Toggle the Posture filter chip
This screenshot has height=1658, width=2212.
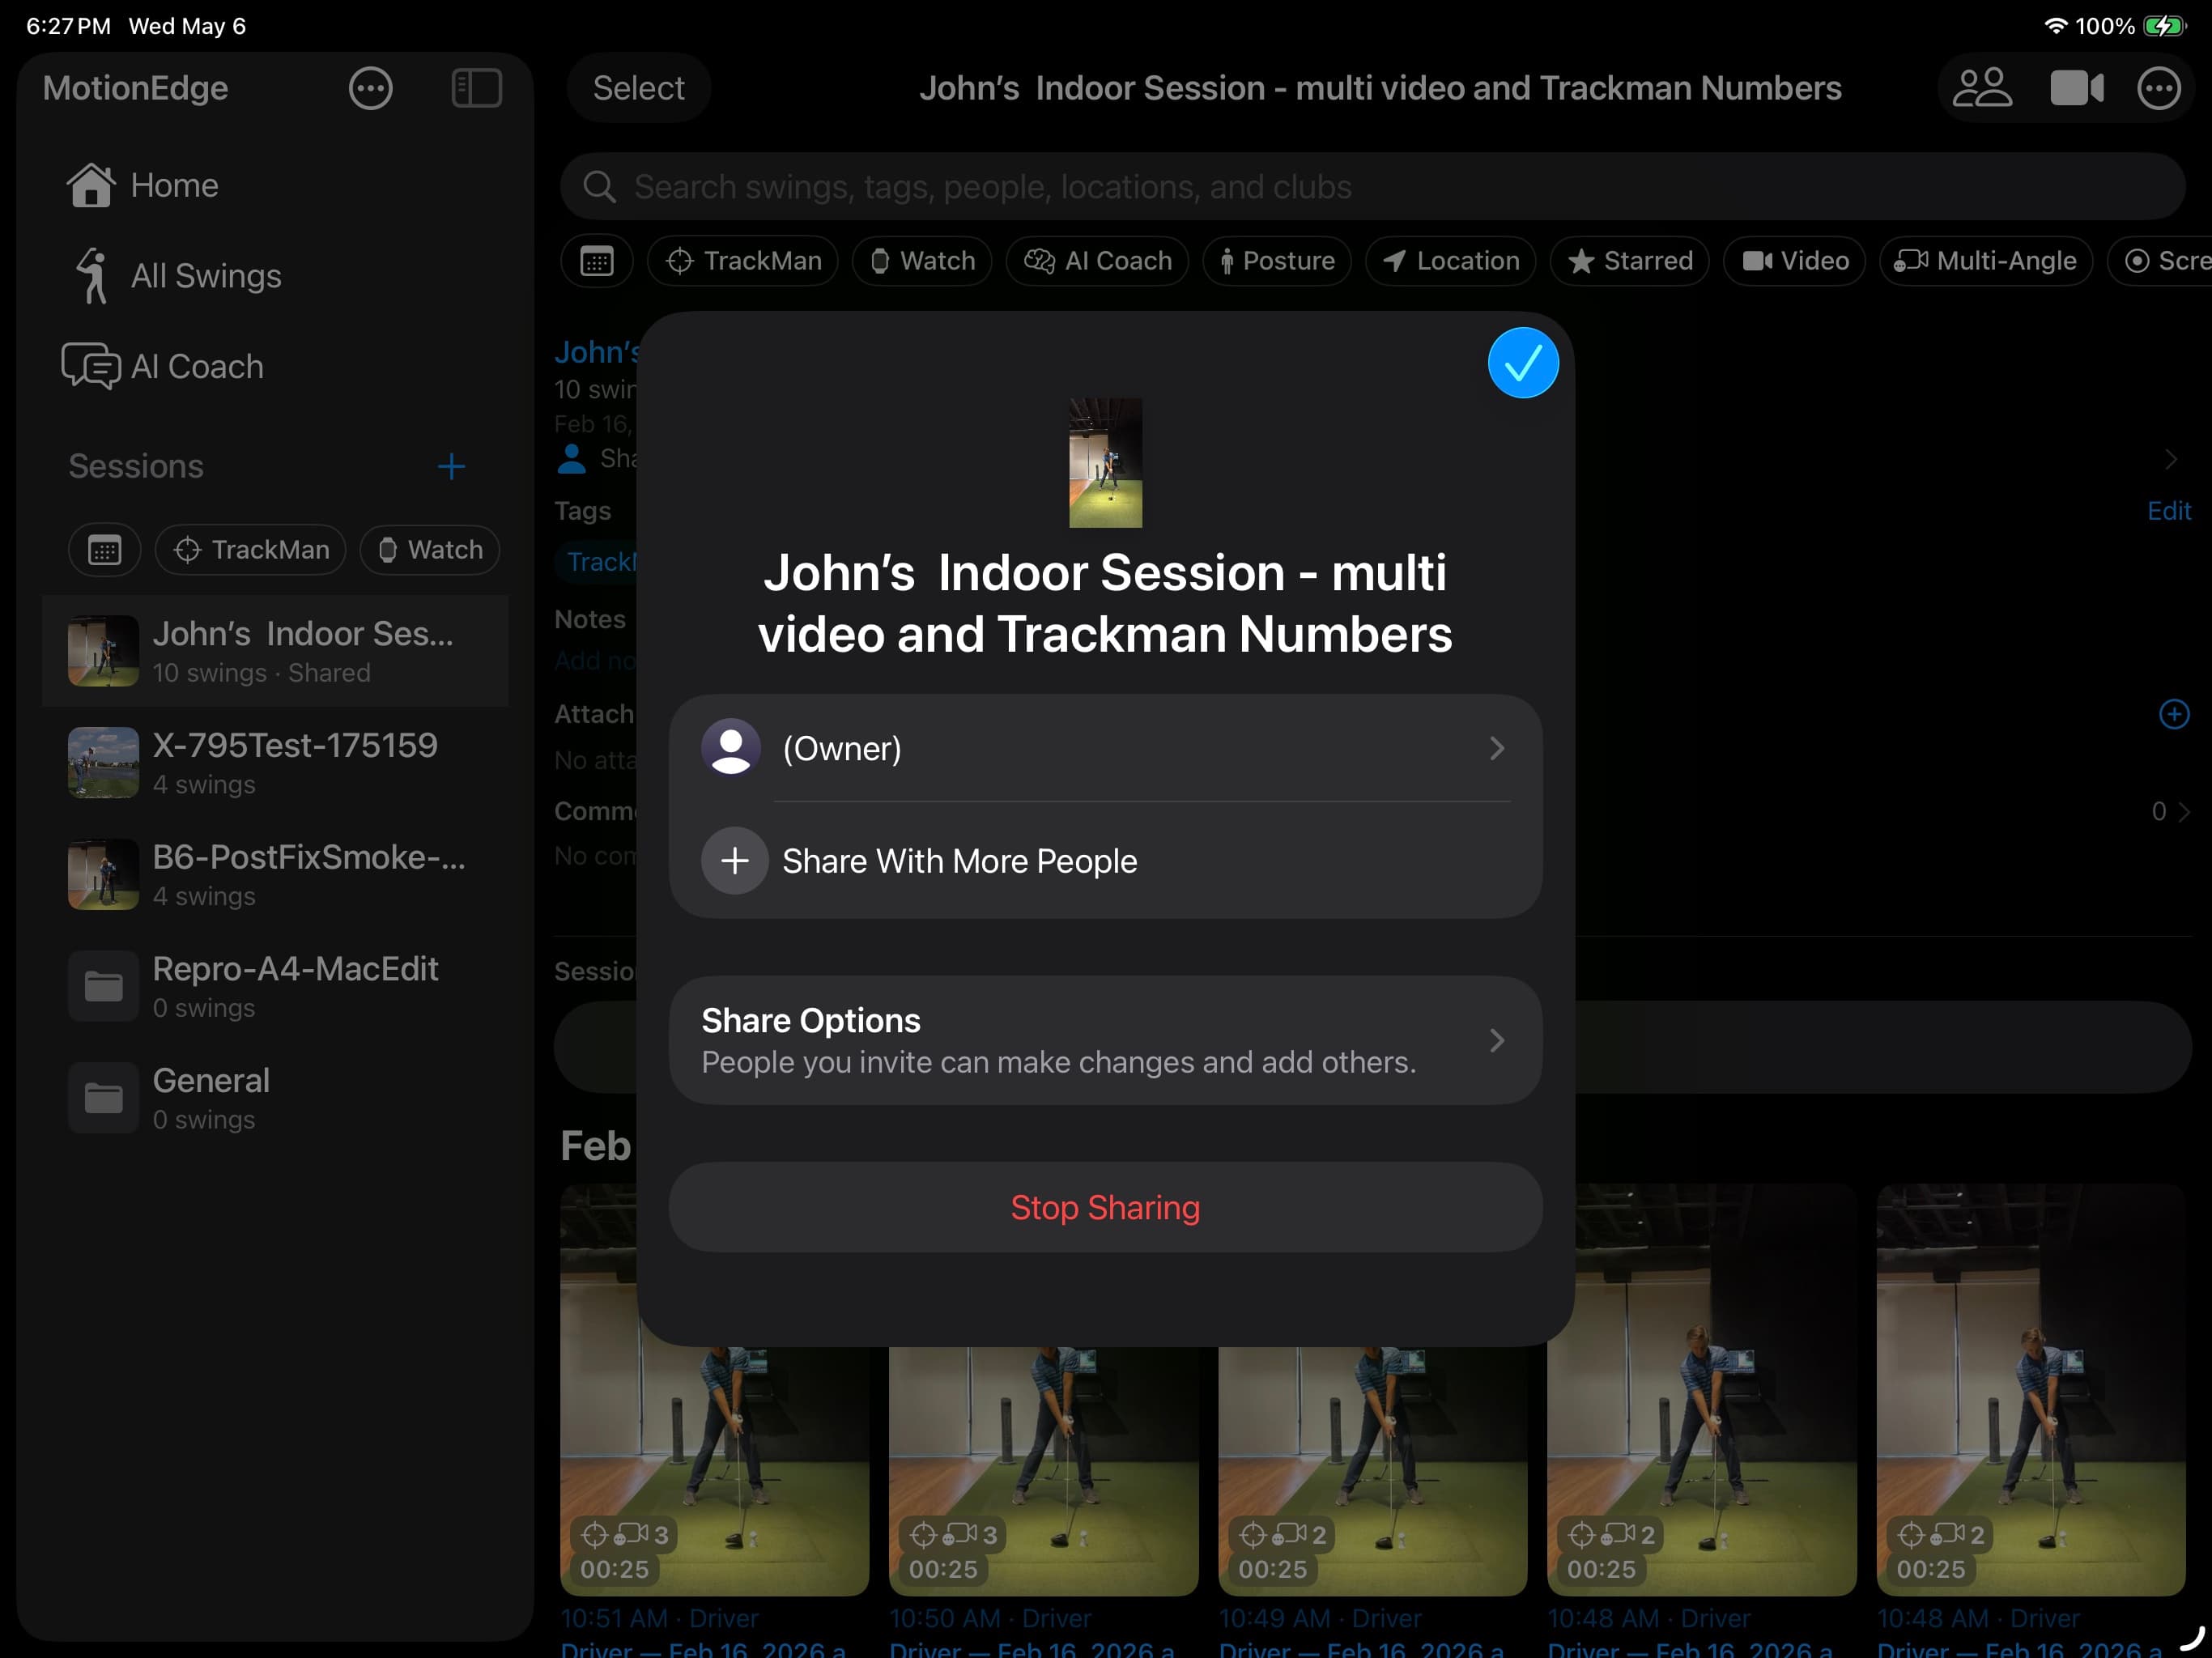click(x=1277, y=262)
